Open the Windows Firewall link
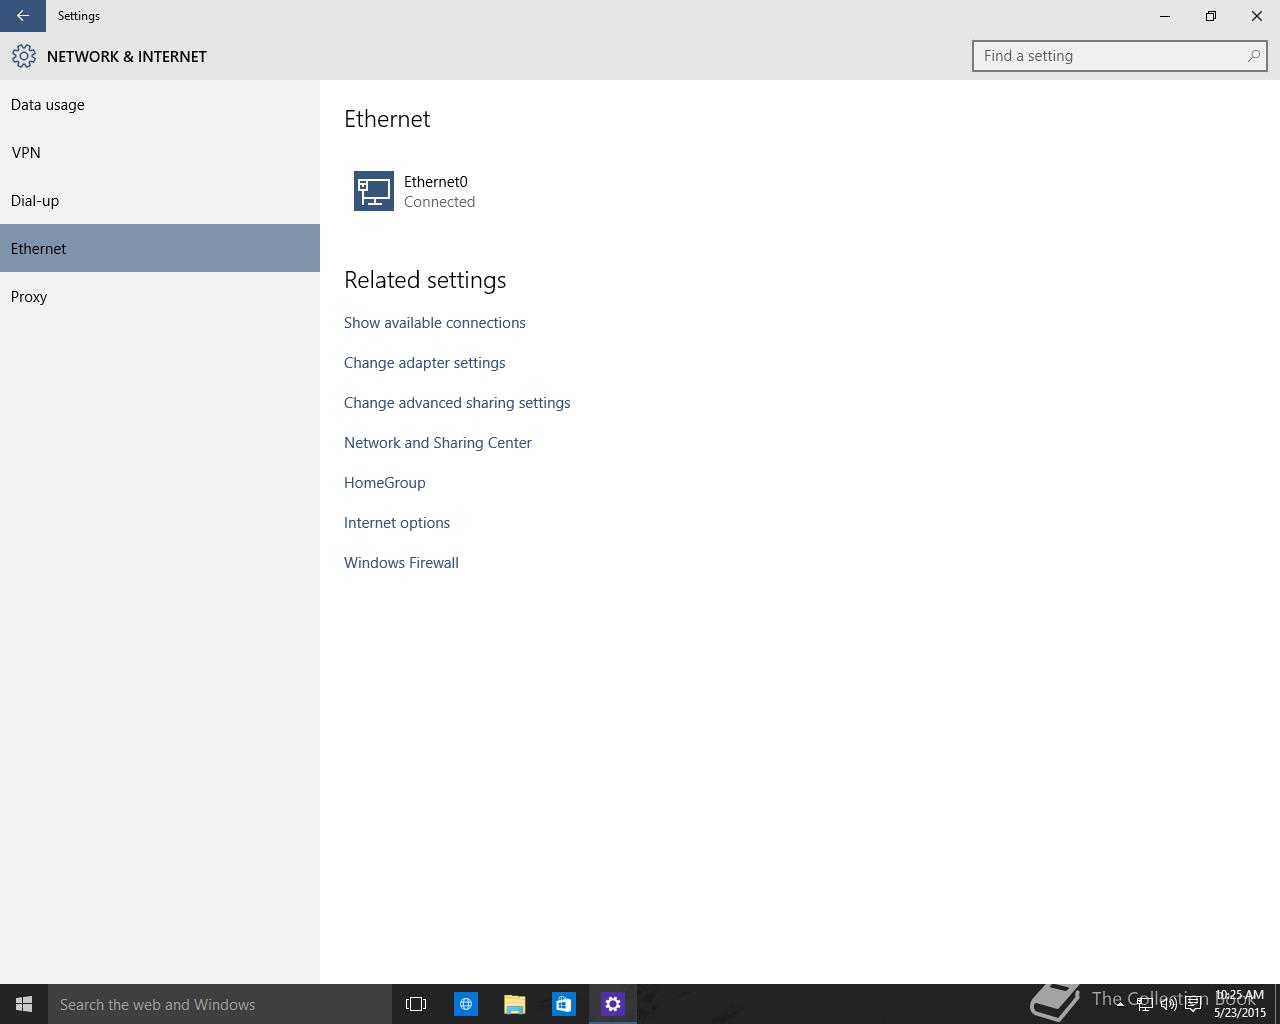1280x1024 pixels. tap(401, 563)
